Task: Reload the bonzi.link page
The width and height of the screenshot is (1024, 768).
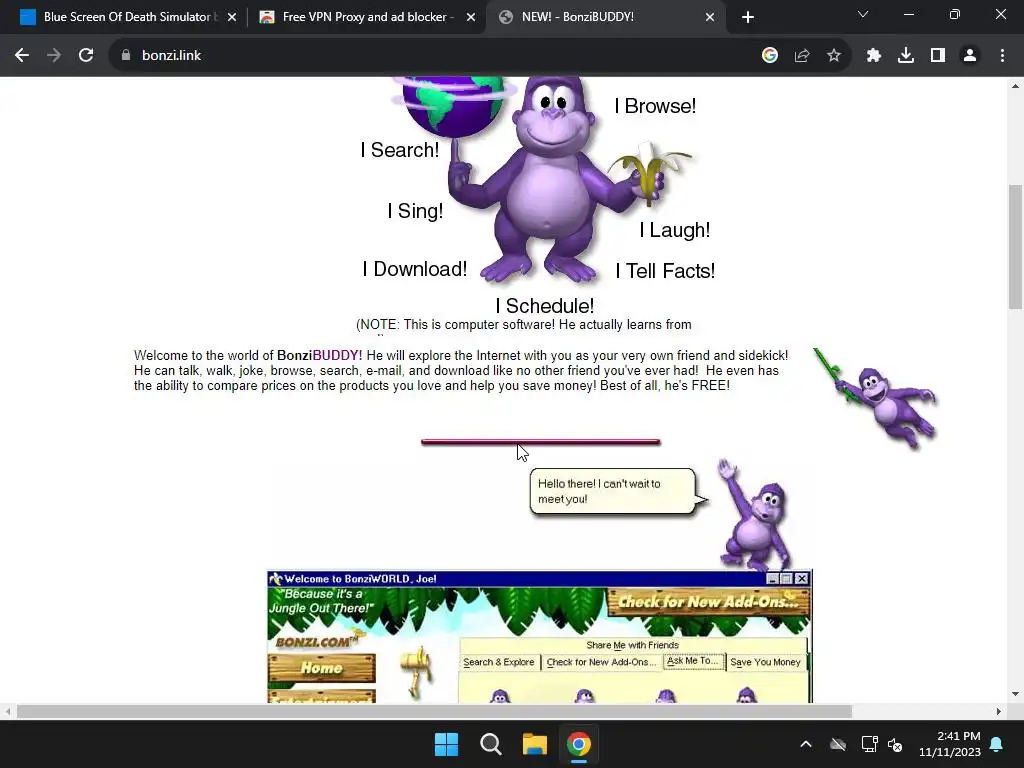Action: (x=86, y=56)
